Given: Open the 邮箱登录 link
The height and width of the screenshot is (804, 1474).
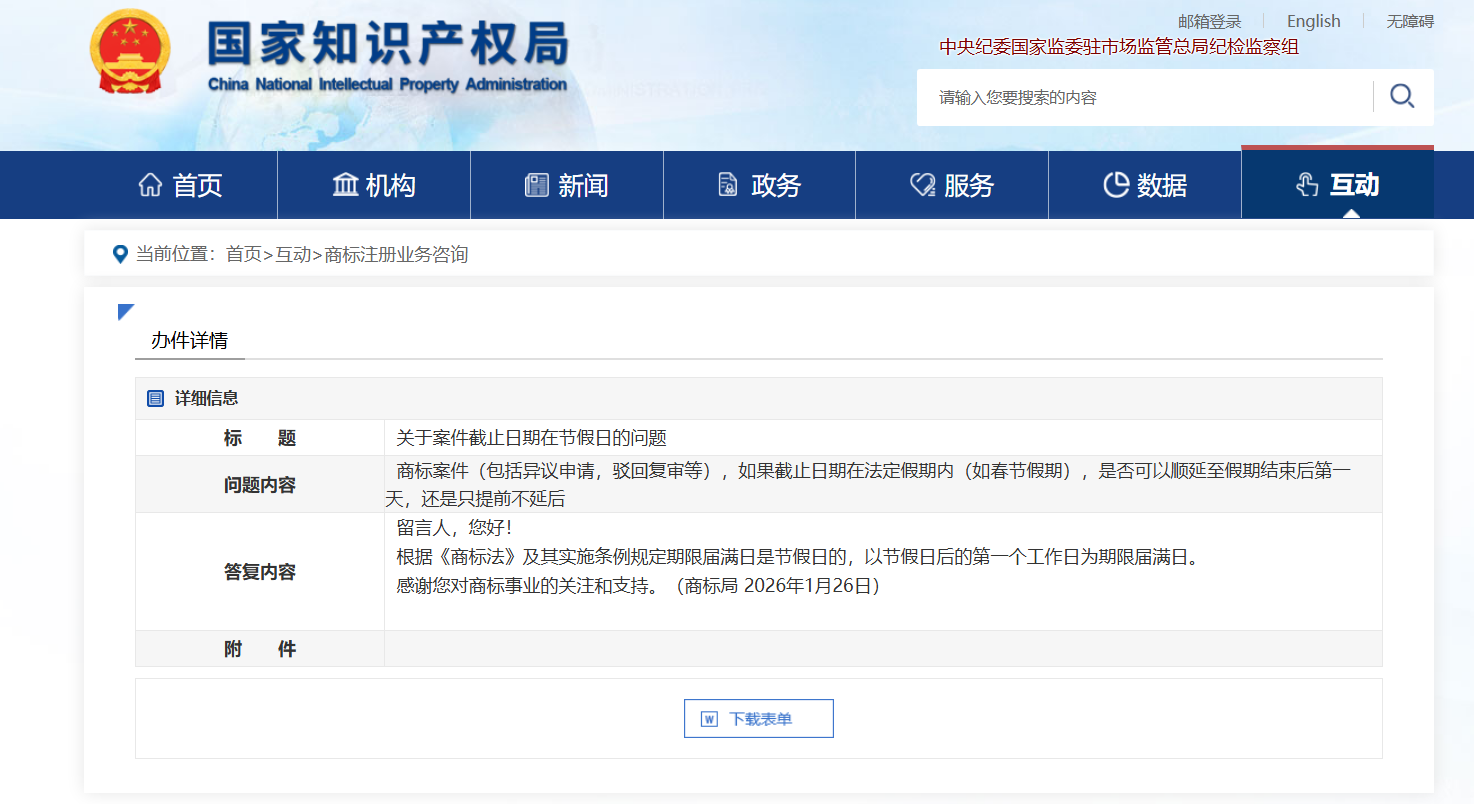Looking at the screenshot, I should coord(1209,21).
